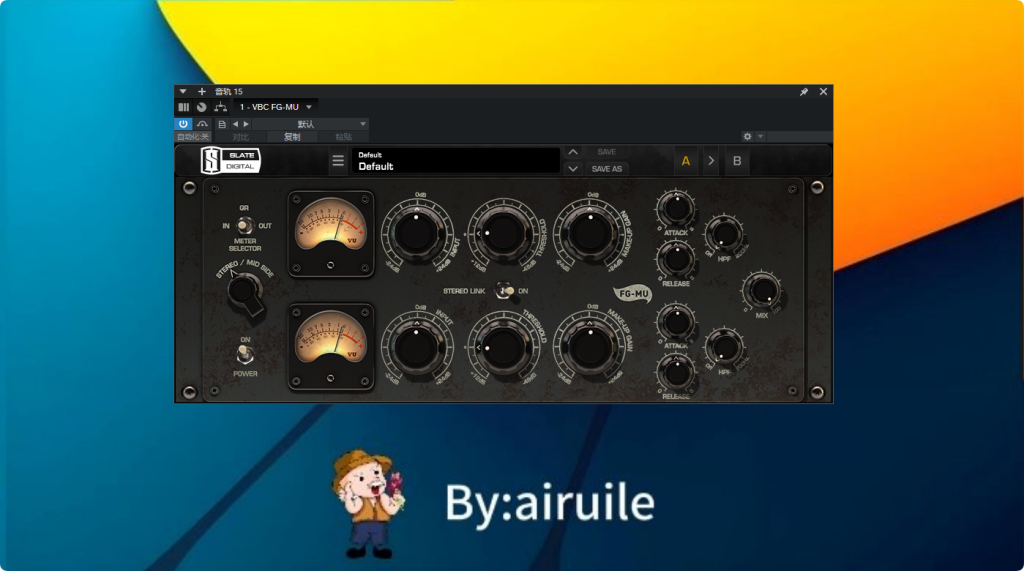Toggle the blue plugin power bypass button
The width and height of the screenshot is (1024, 571).
click(184, 123)
